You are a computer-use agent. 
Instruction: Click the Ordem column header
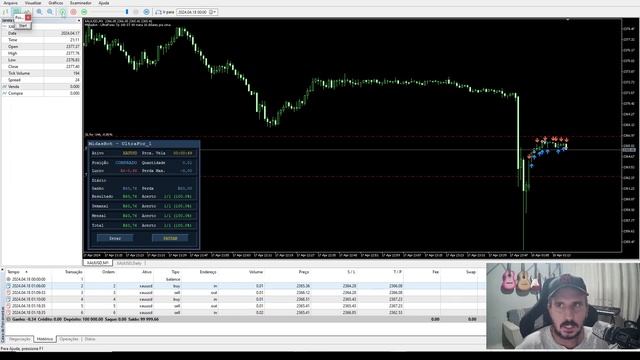coord(108,272)
